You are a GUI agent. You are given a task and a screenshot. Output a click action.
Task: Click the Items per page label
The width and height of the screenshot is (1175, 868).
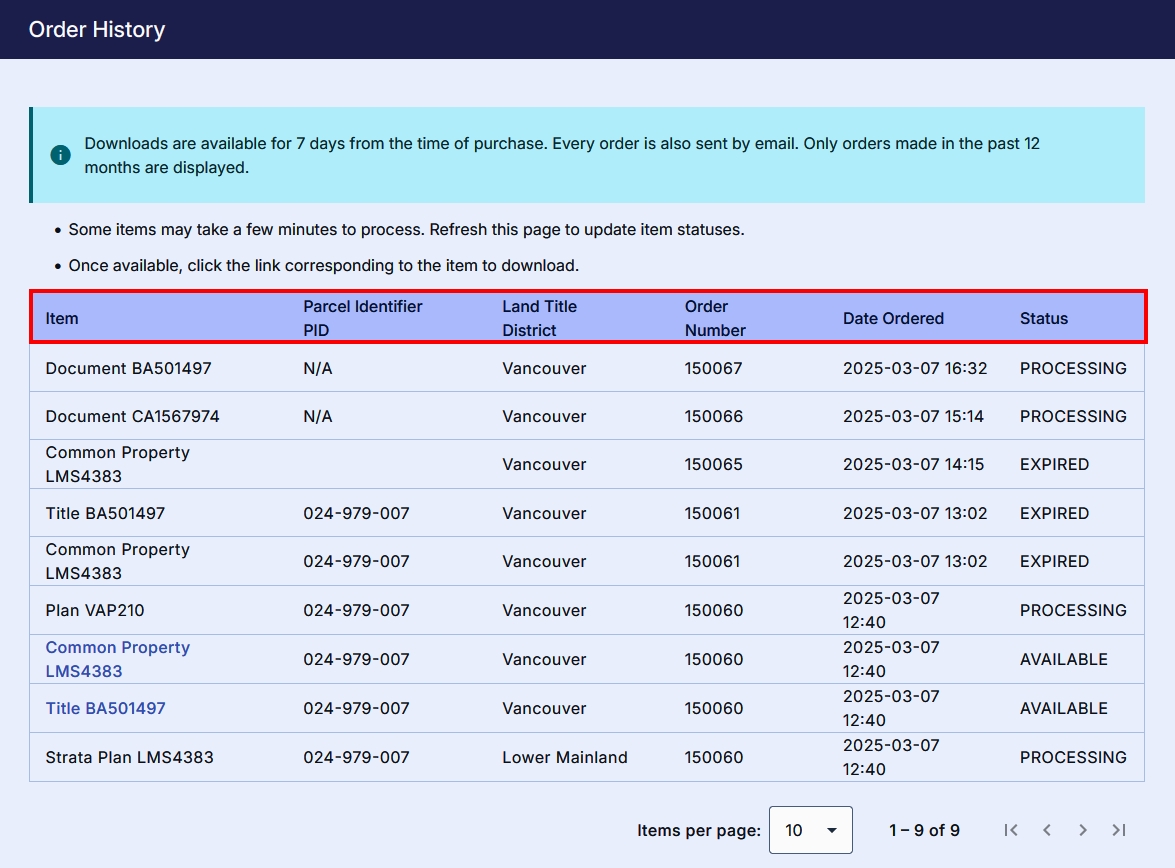coord(698,830)
